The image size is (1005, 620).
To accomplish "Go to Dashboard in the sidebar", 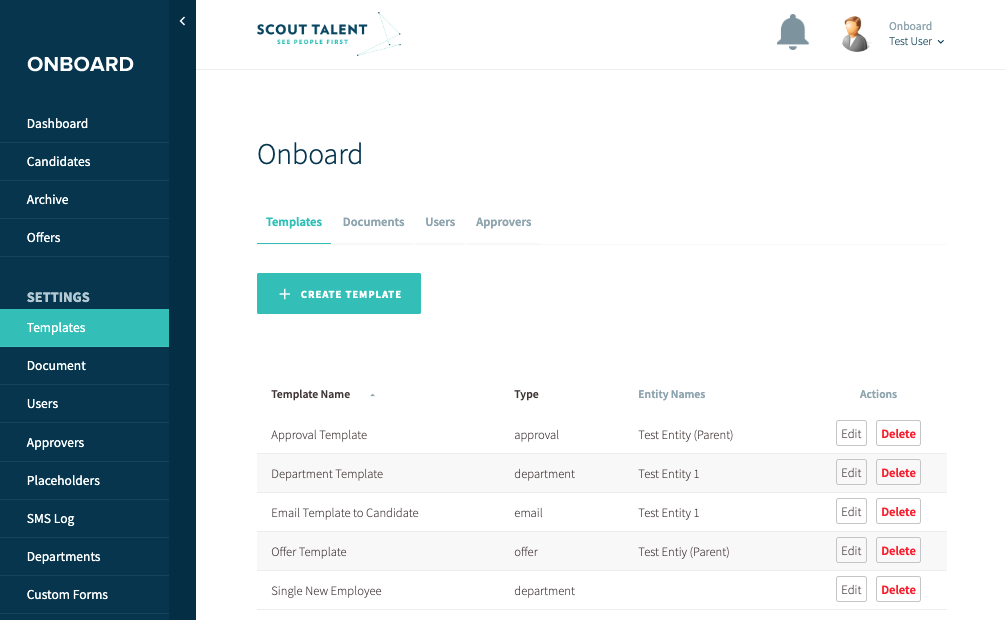I will point(85,124).
